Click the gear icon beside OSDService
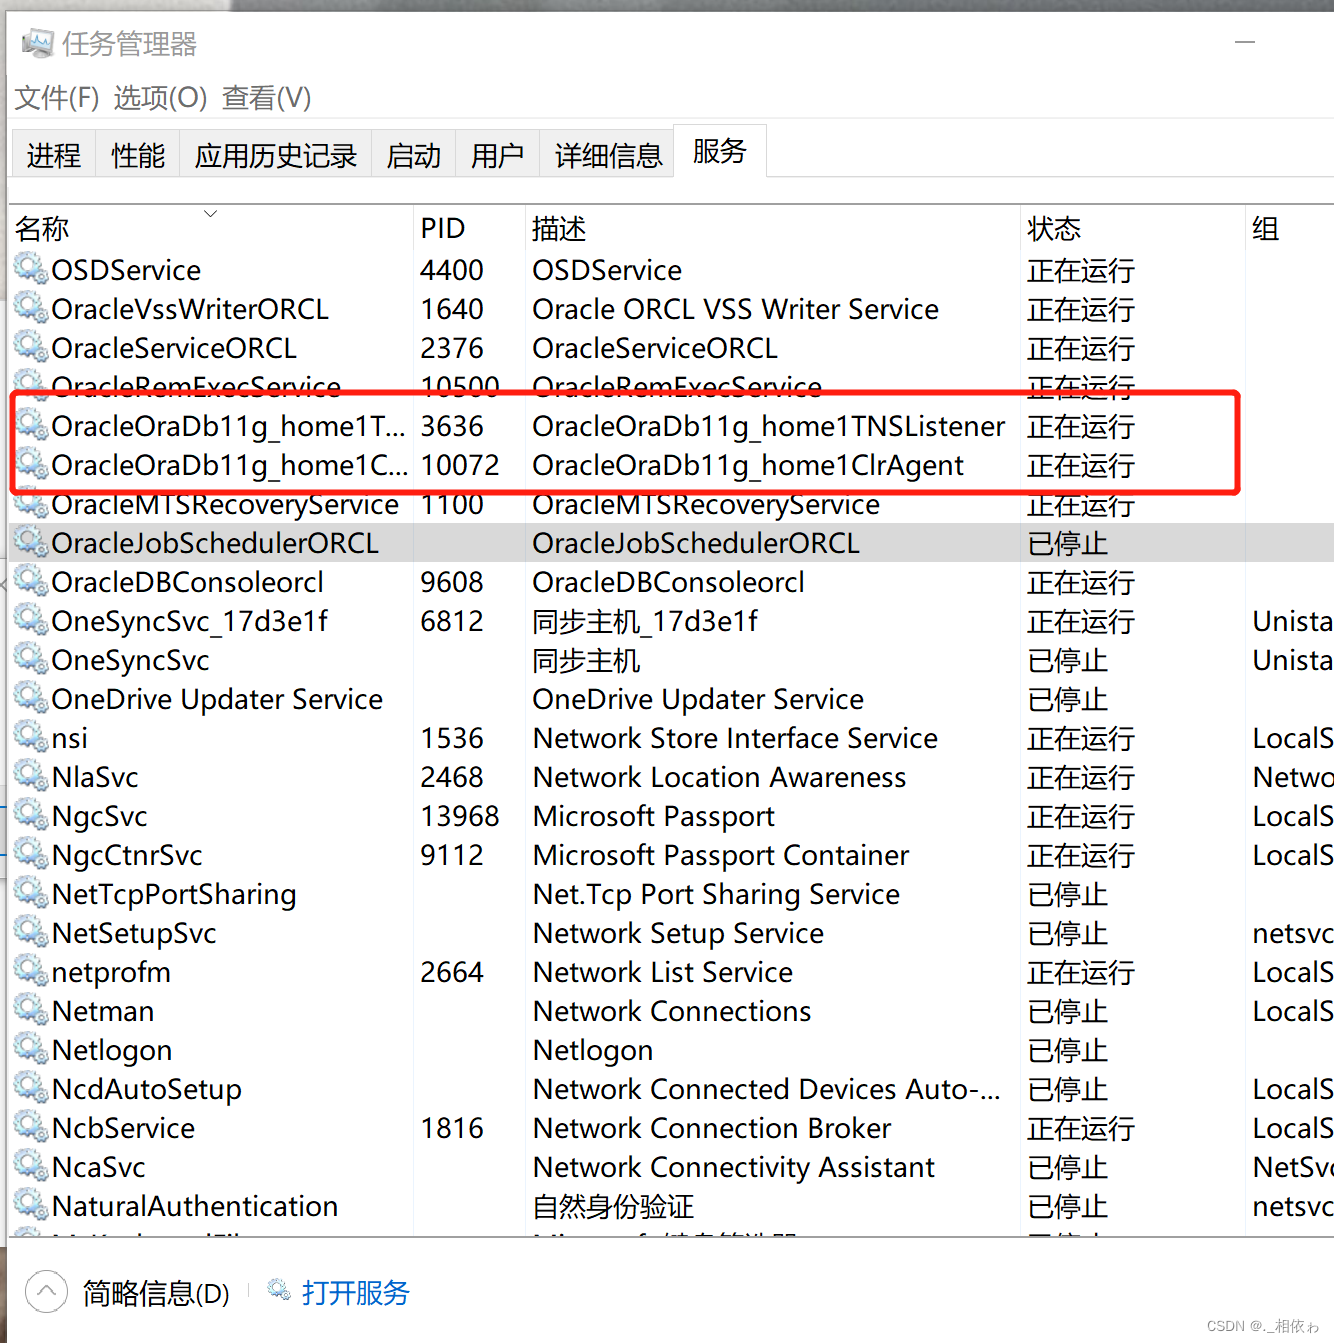 31,268
